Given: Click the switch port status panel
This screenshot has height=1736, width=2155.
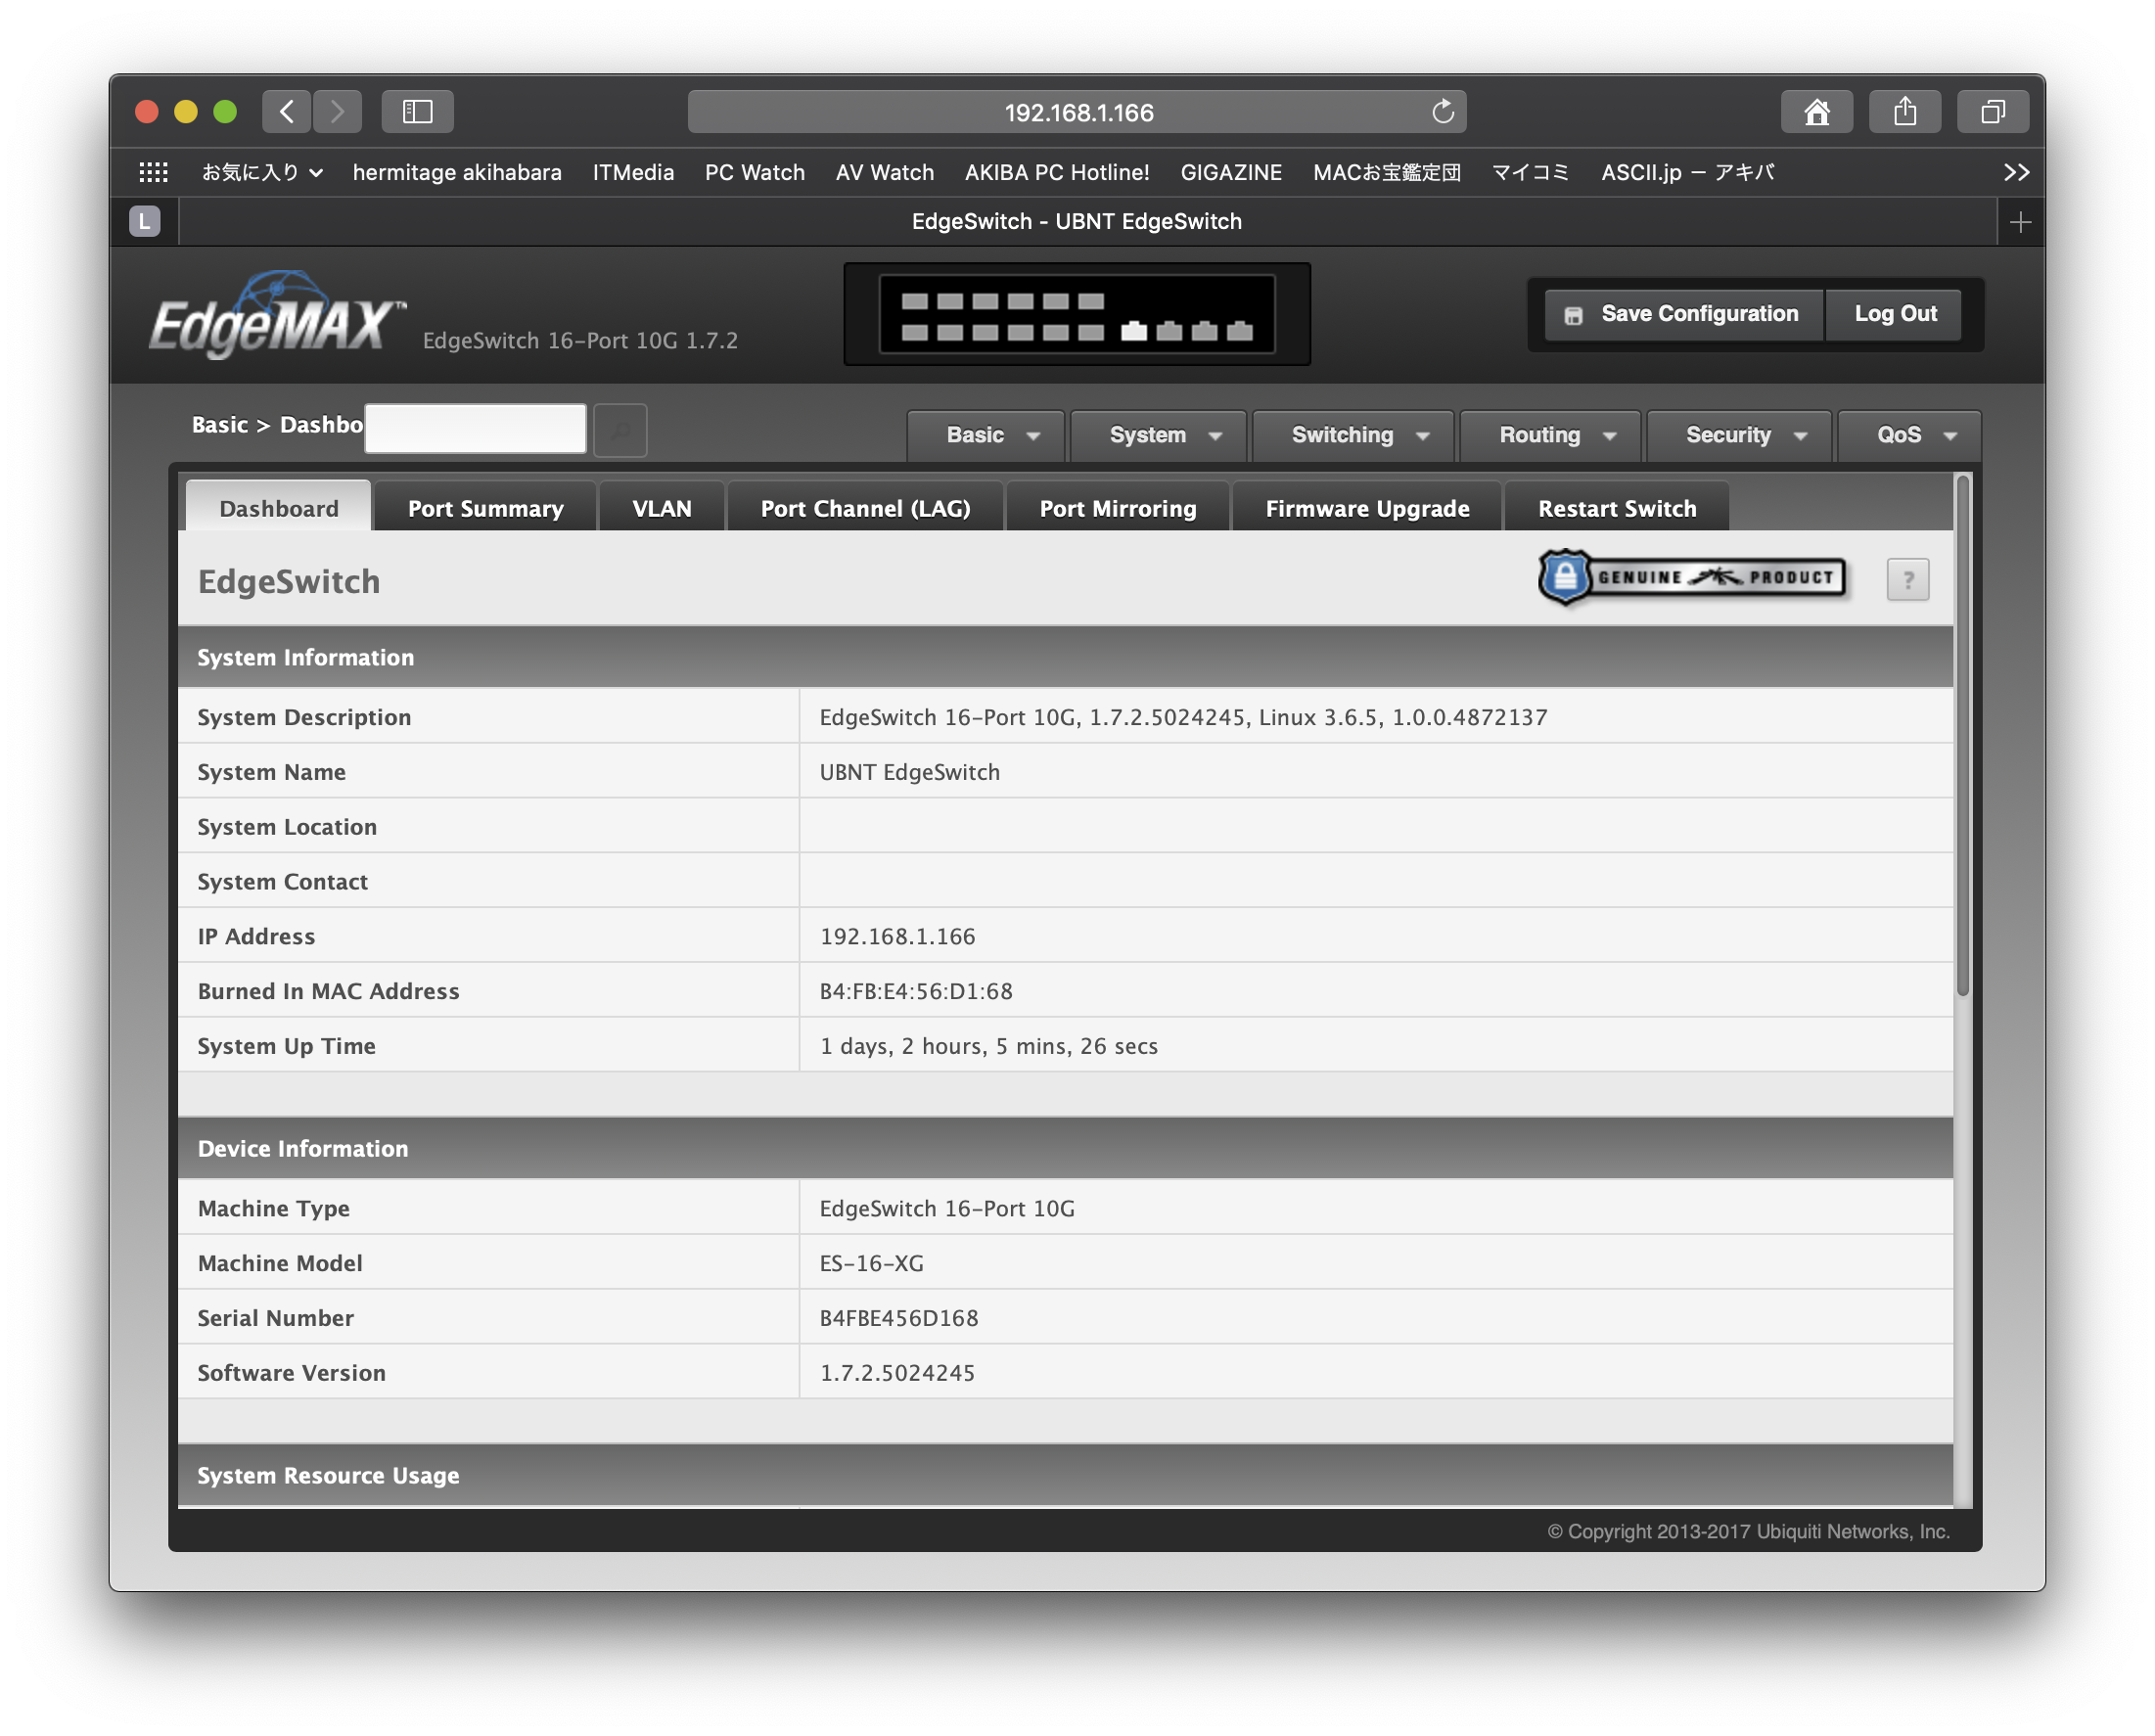Looking at the screenshot, I should click(1077, 315).
